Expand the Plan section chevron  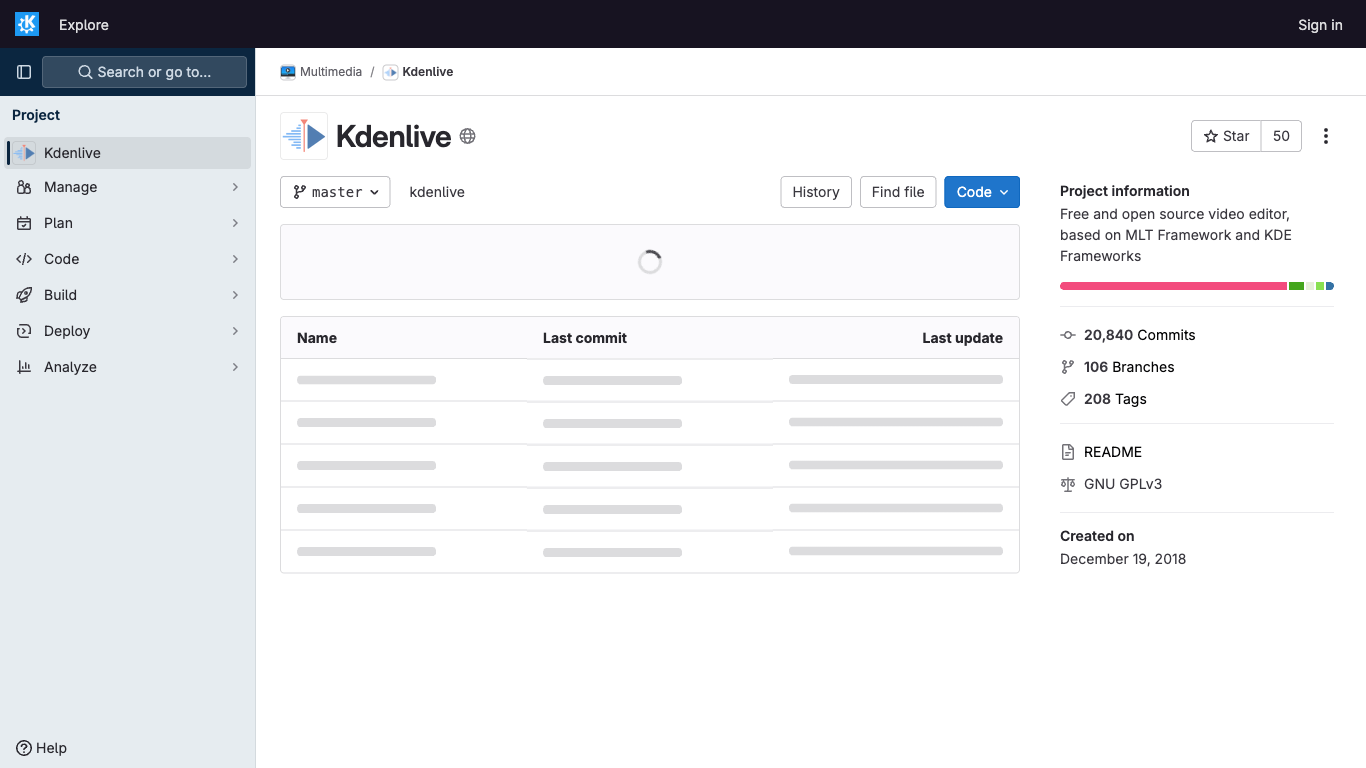(235, 223)
